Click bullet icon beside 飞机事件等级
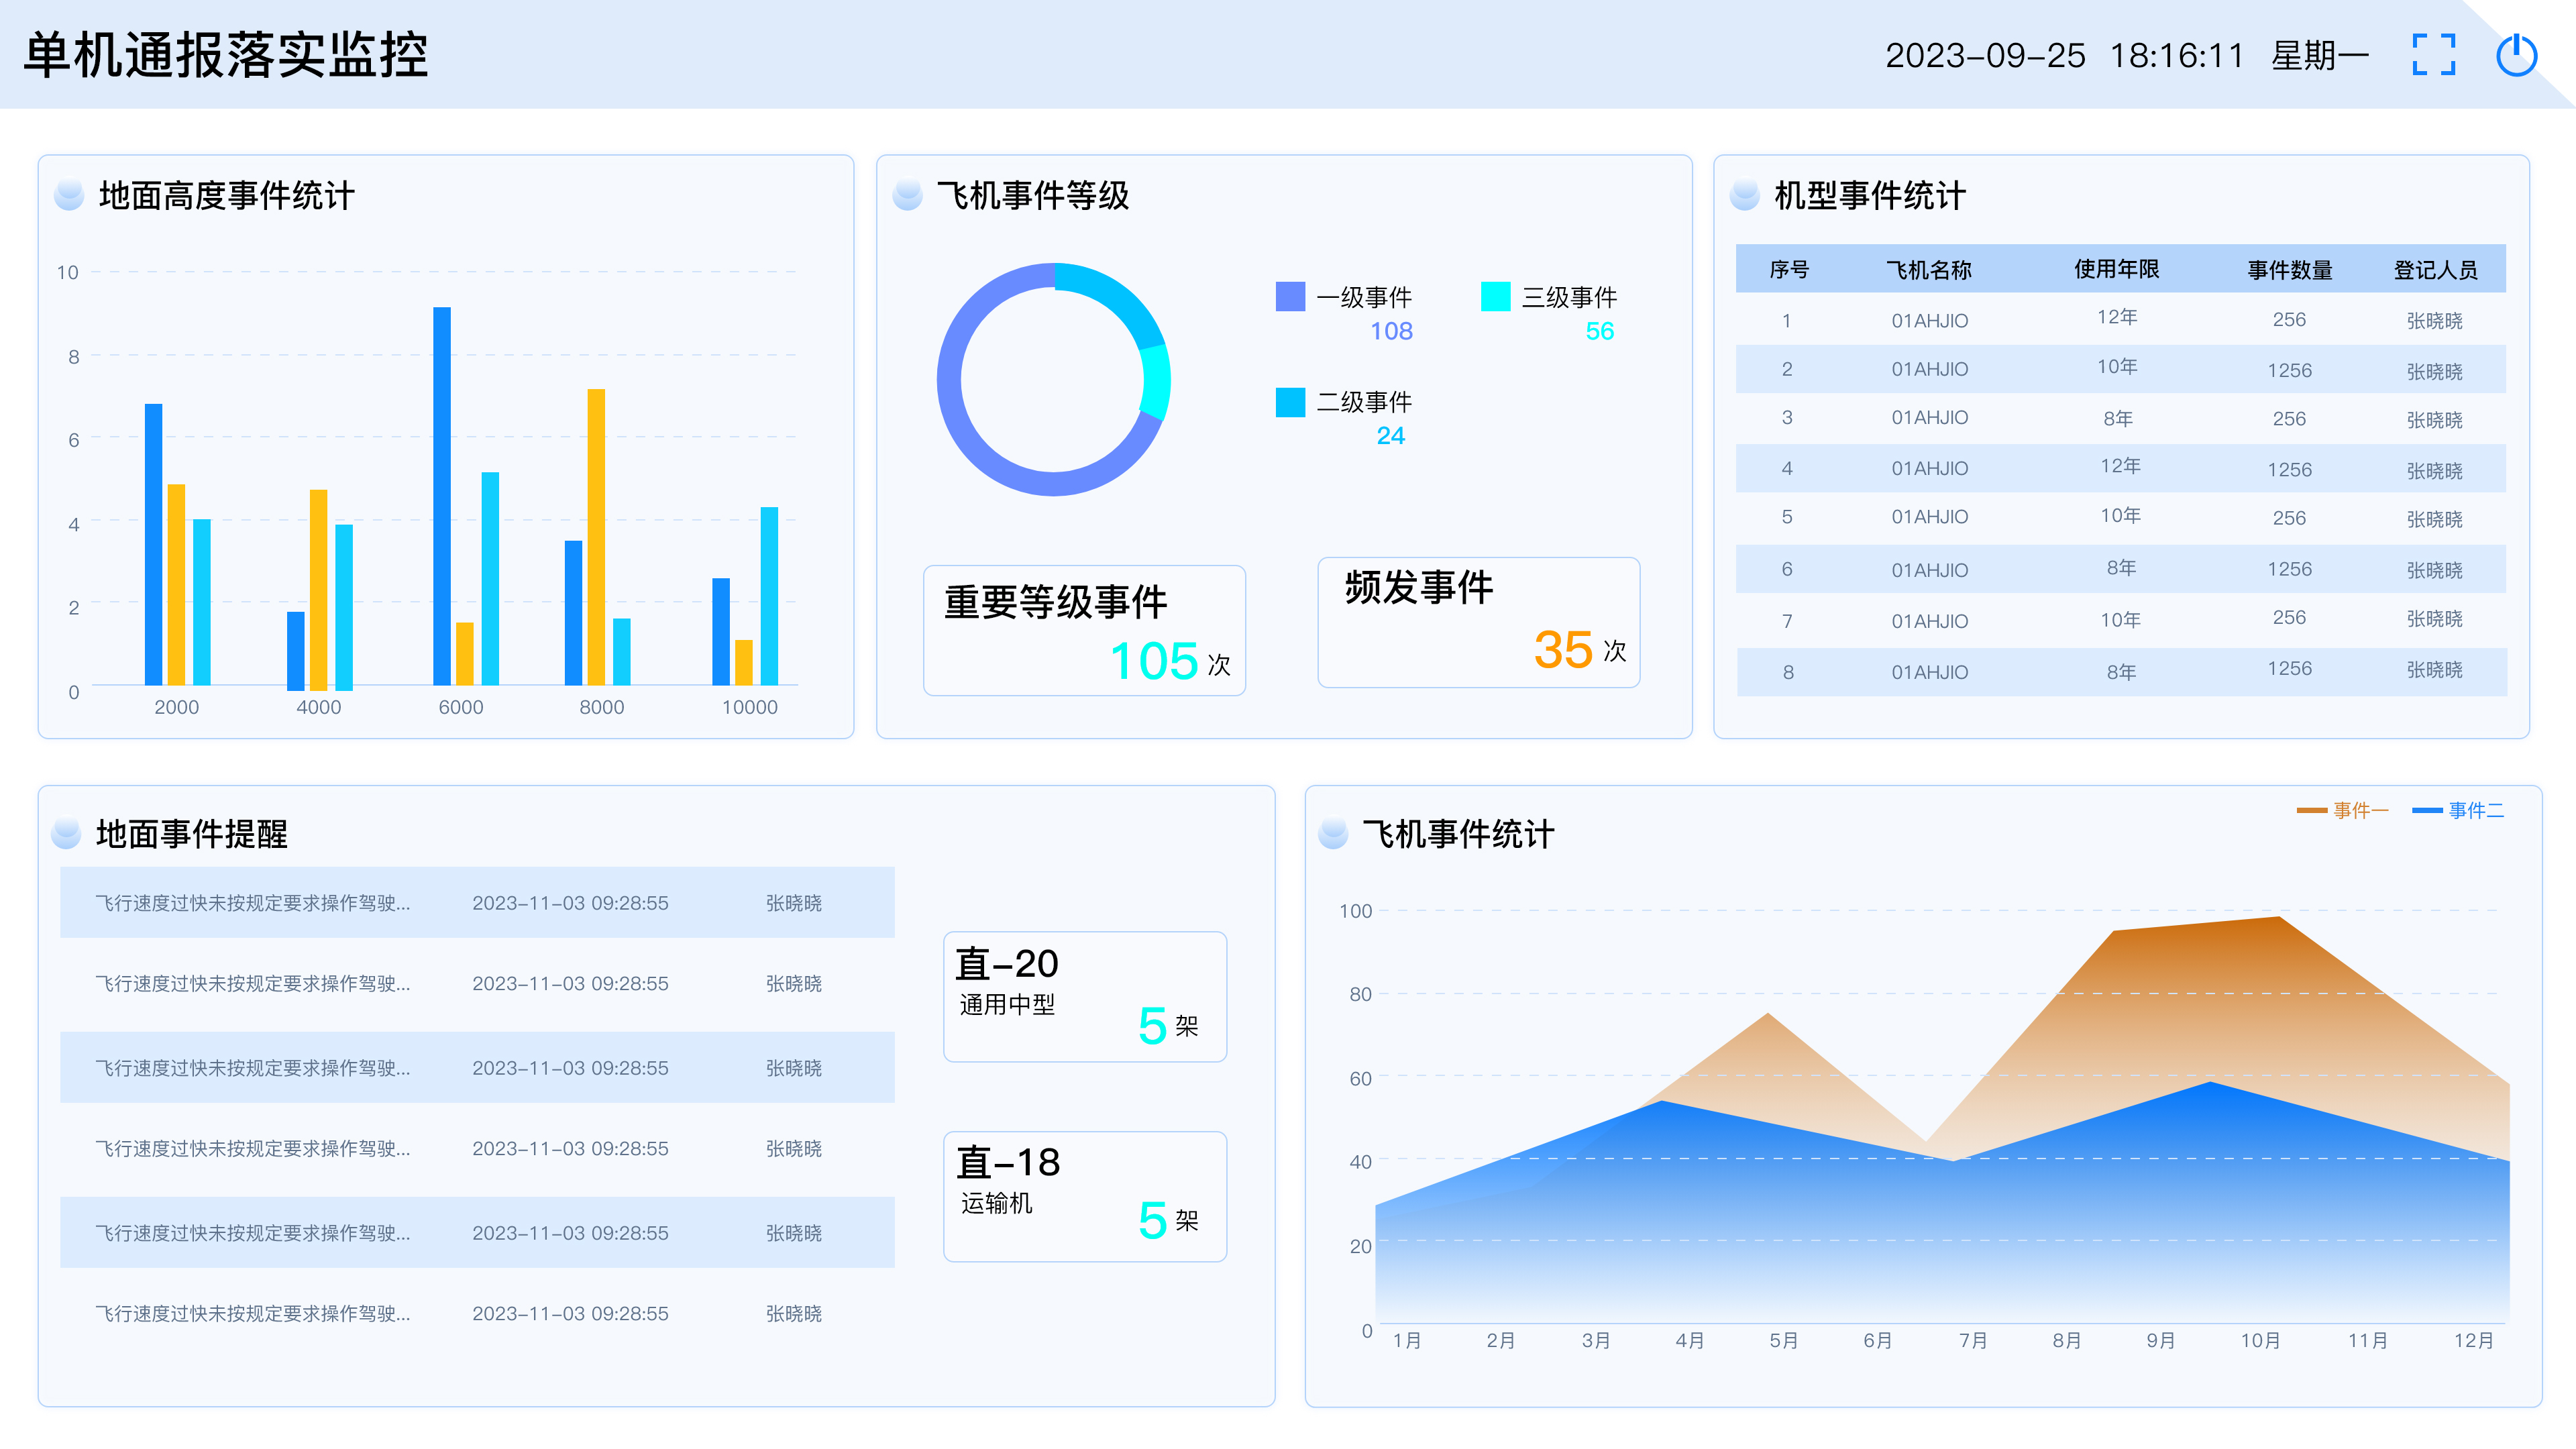Screen dimensions: 2576x1449 click(x=907, y=195)
